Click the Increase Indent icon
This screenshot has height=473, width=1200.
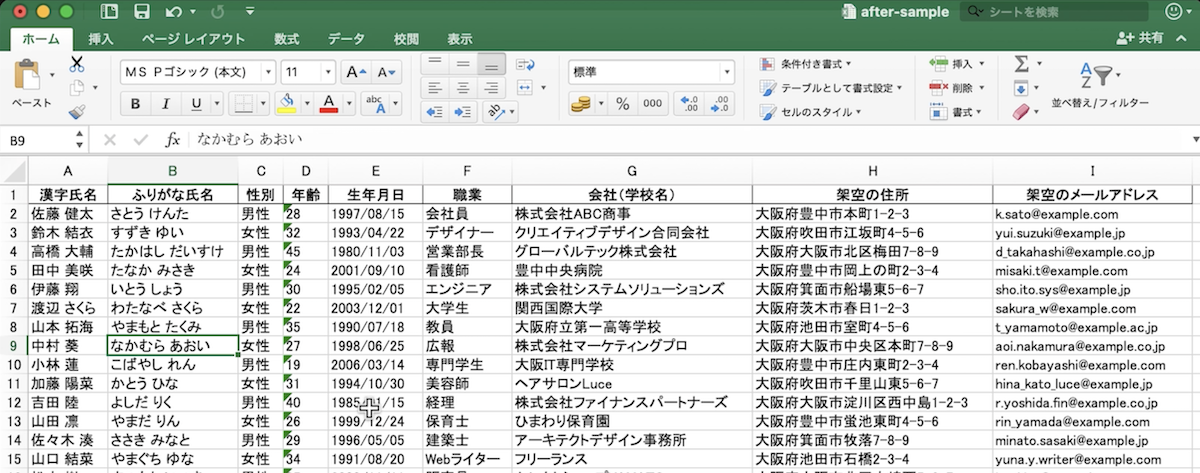click(x=463, y=111)
